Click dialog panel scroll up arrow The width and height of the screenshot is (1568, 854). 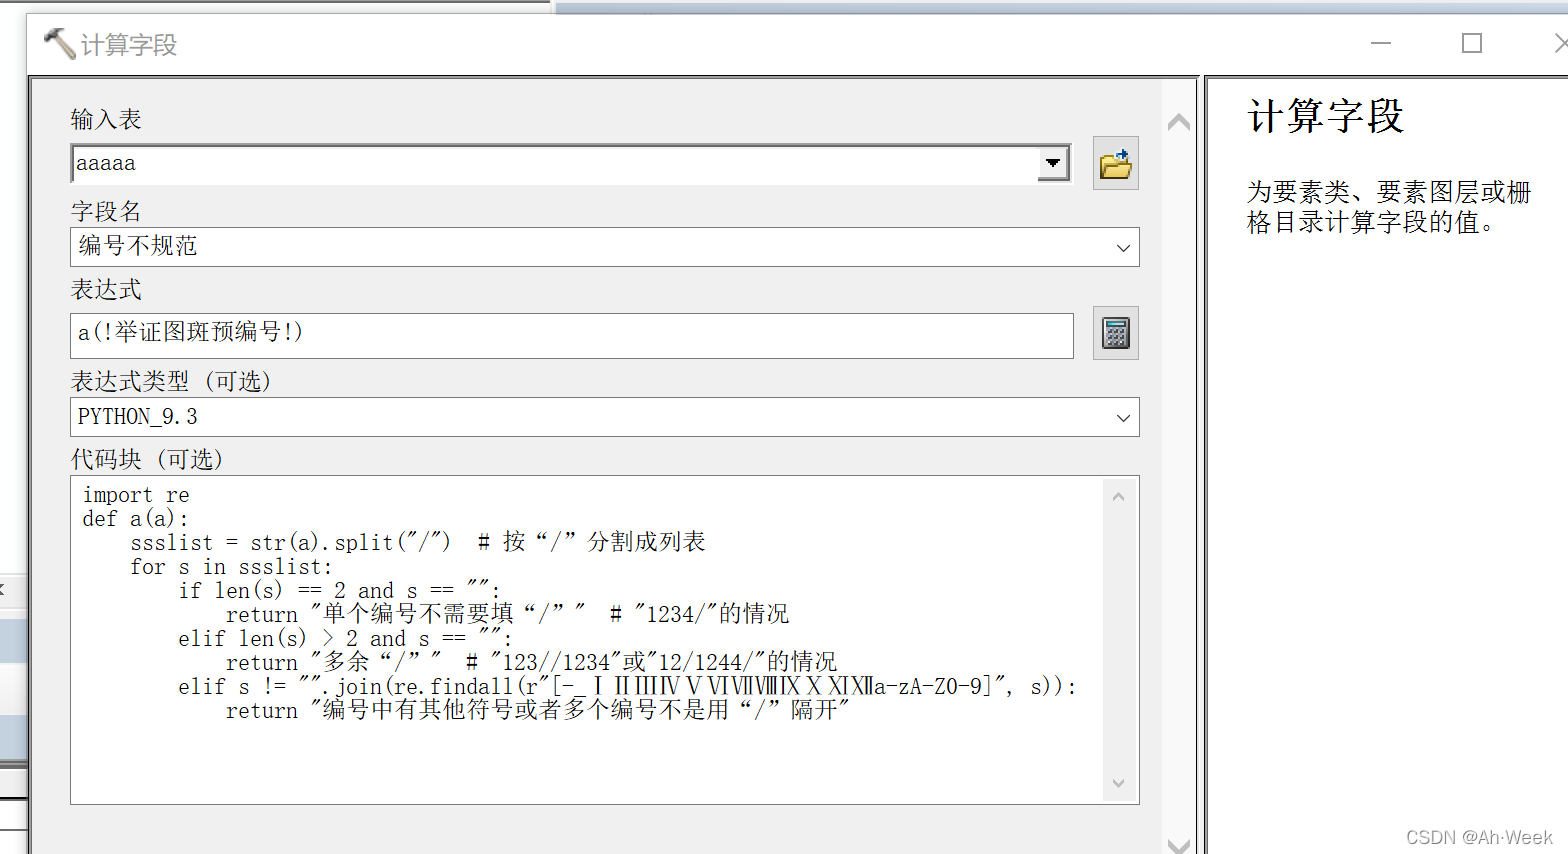click(1179, 122)
